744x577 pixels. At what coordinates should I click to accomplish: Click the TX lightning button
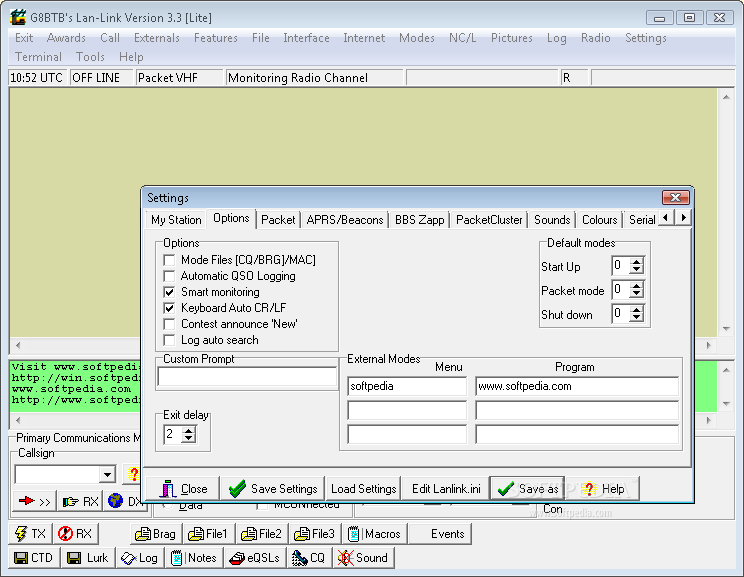(x=30, y=534)
